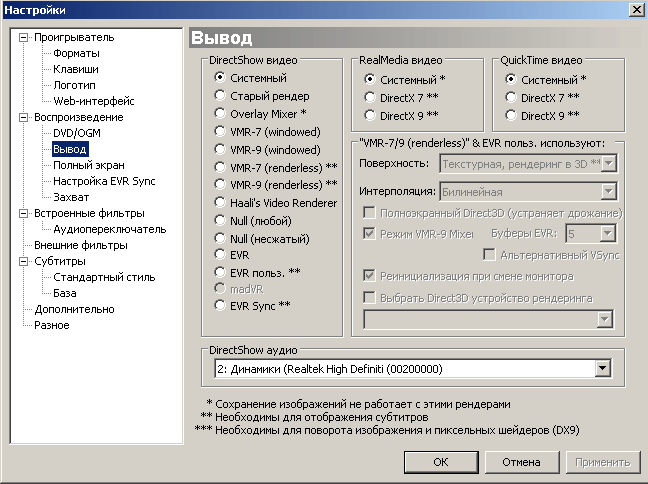Screen dimensions: 648x484
Task: Select the EVR Sync radio button
Action: coord(220,306)
